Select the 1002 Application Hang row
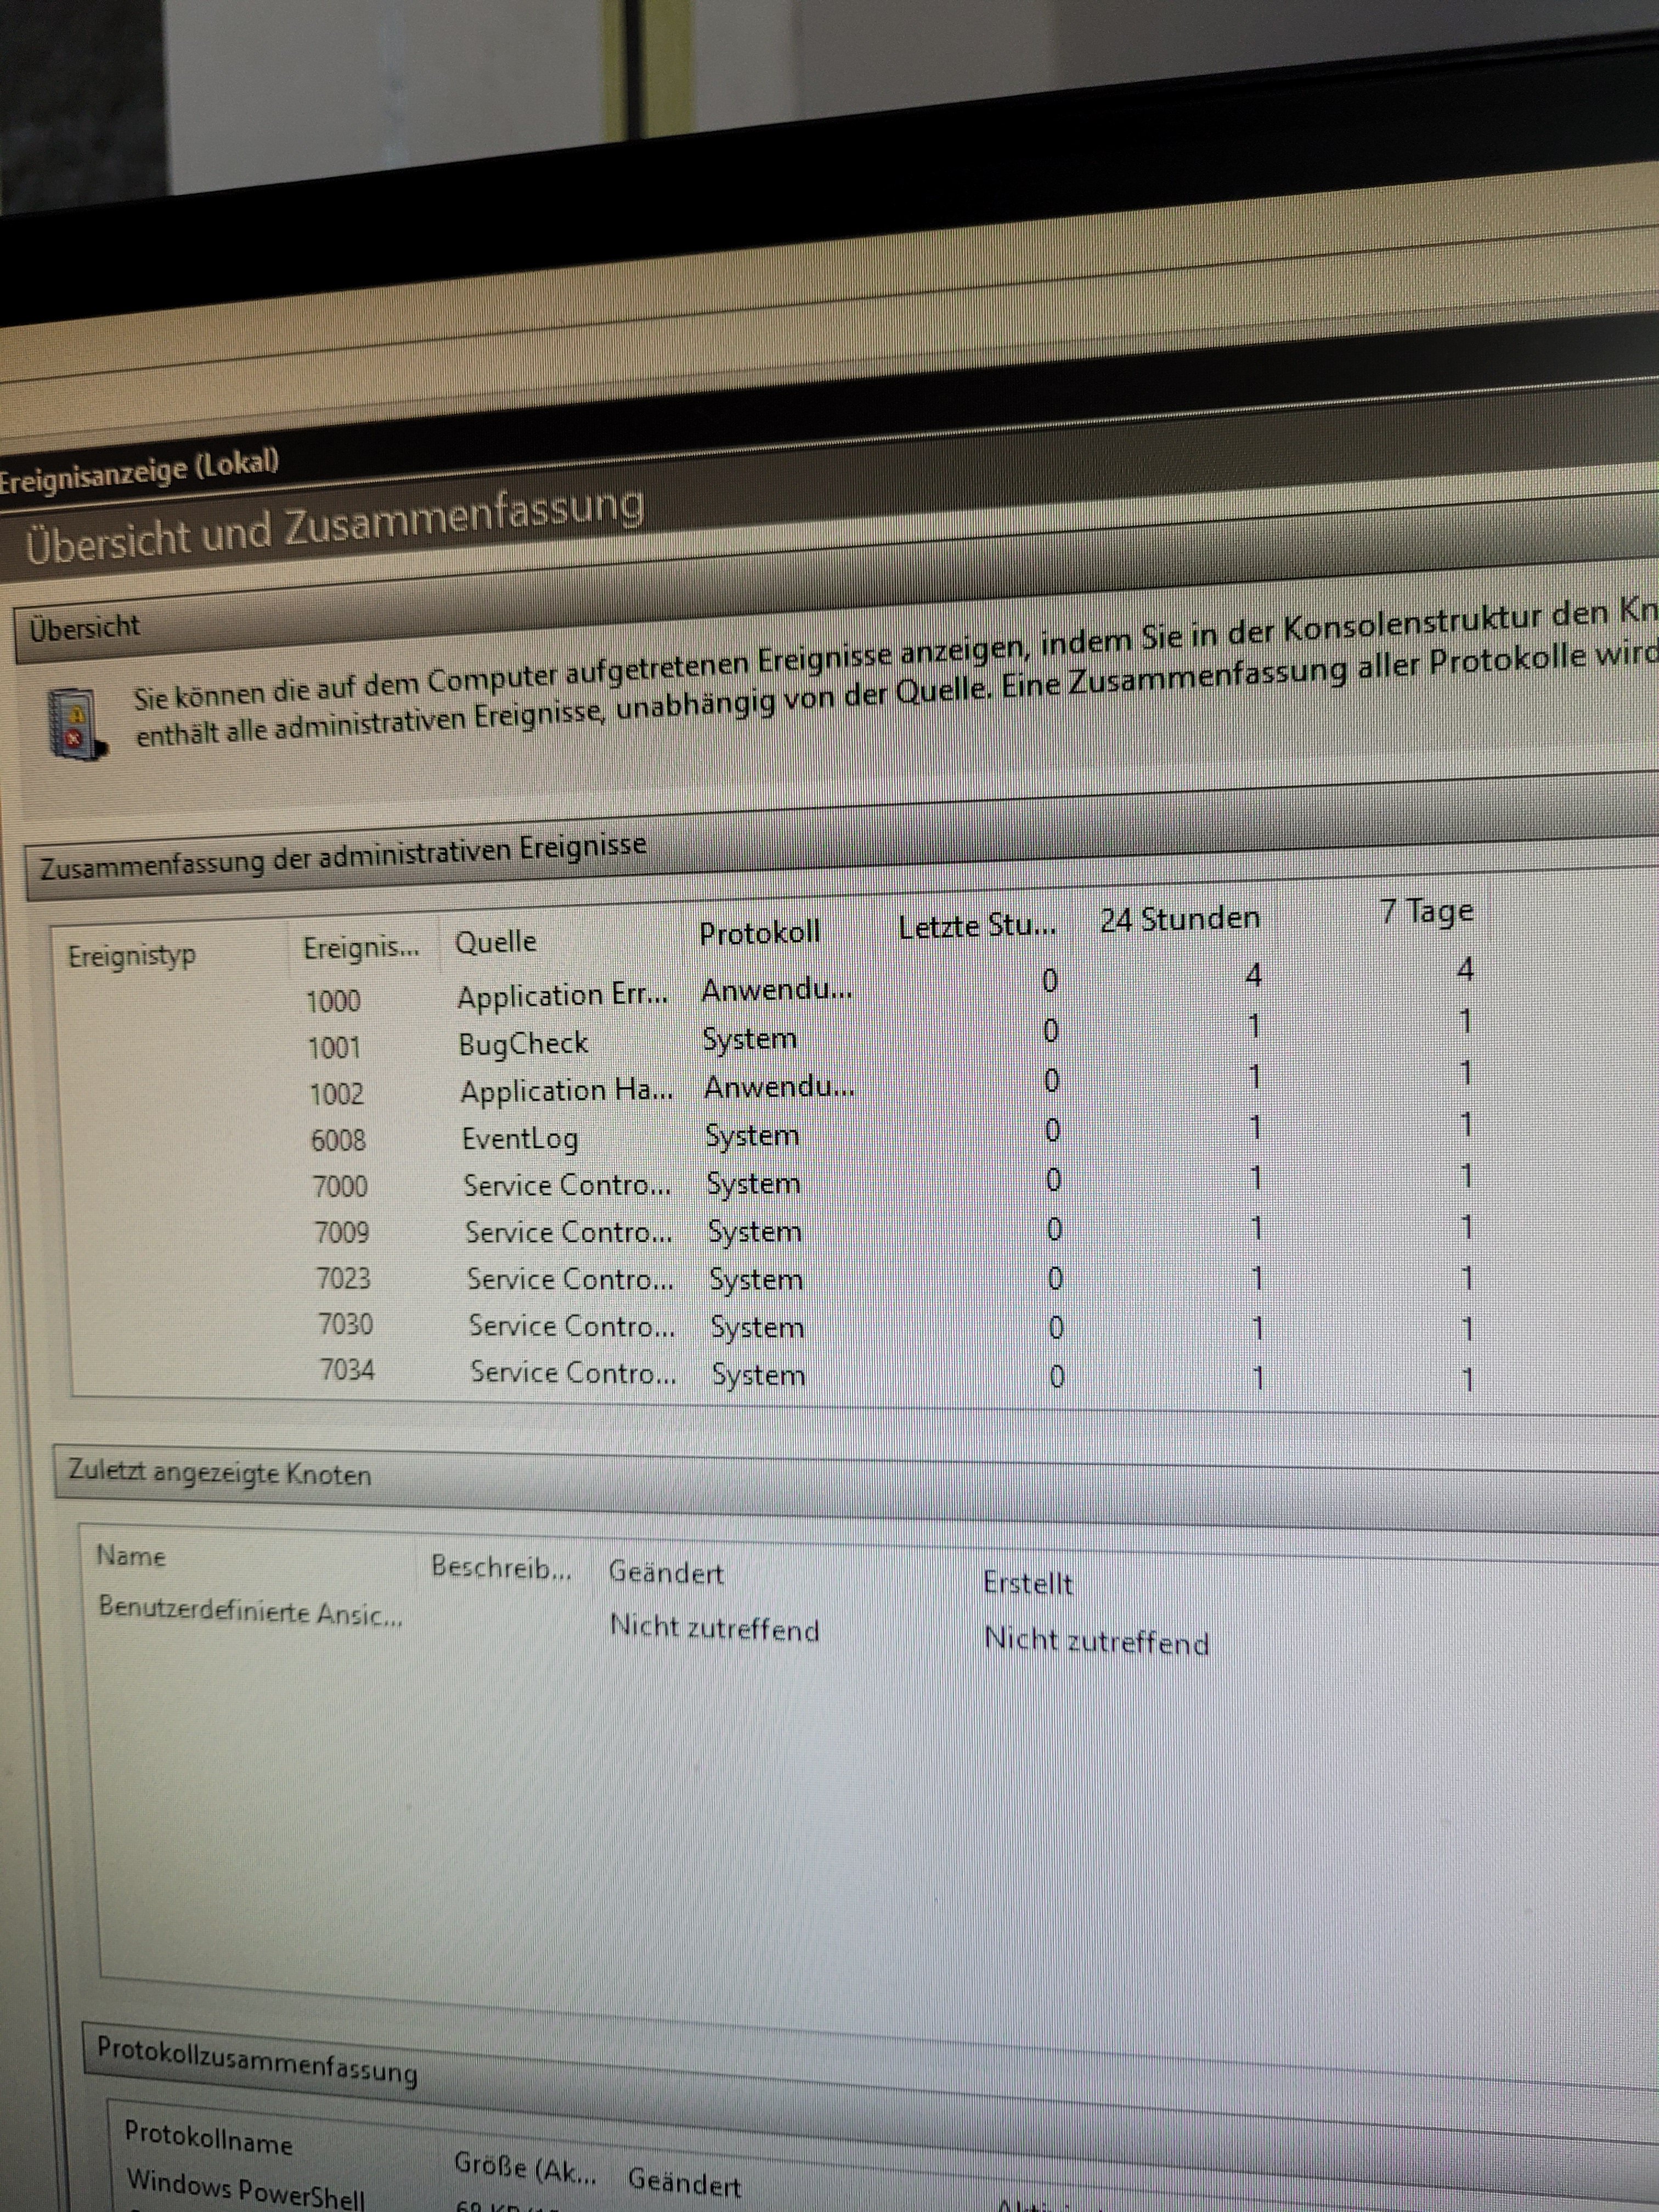 click(x=565, y=1091)
